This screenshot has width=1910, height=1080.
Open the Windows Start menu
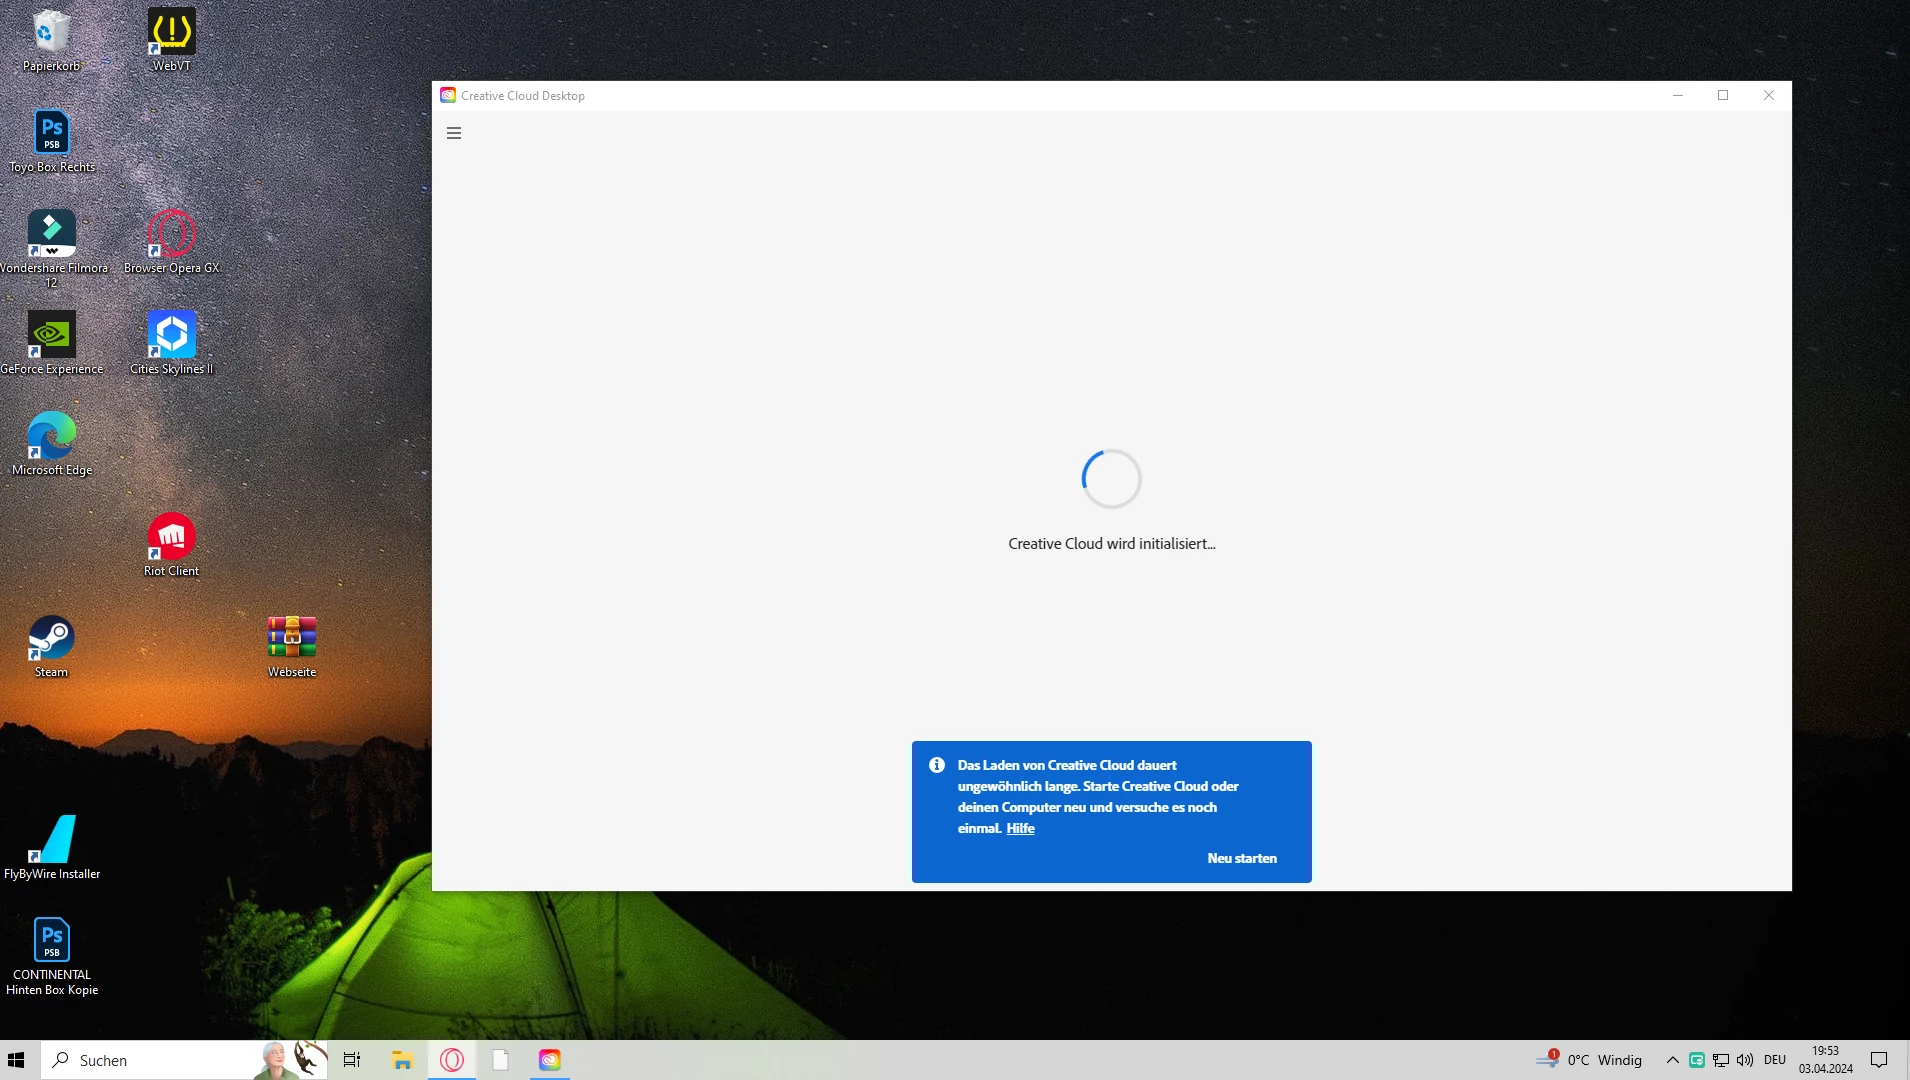[x=16, y=1060]
